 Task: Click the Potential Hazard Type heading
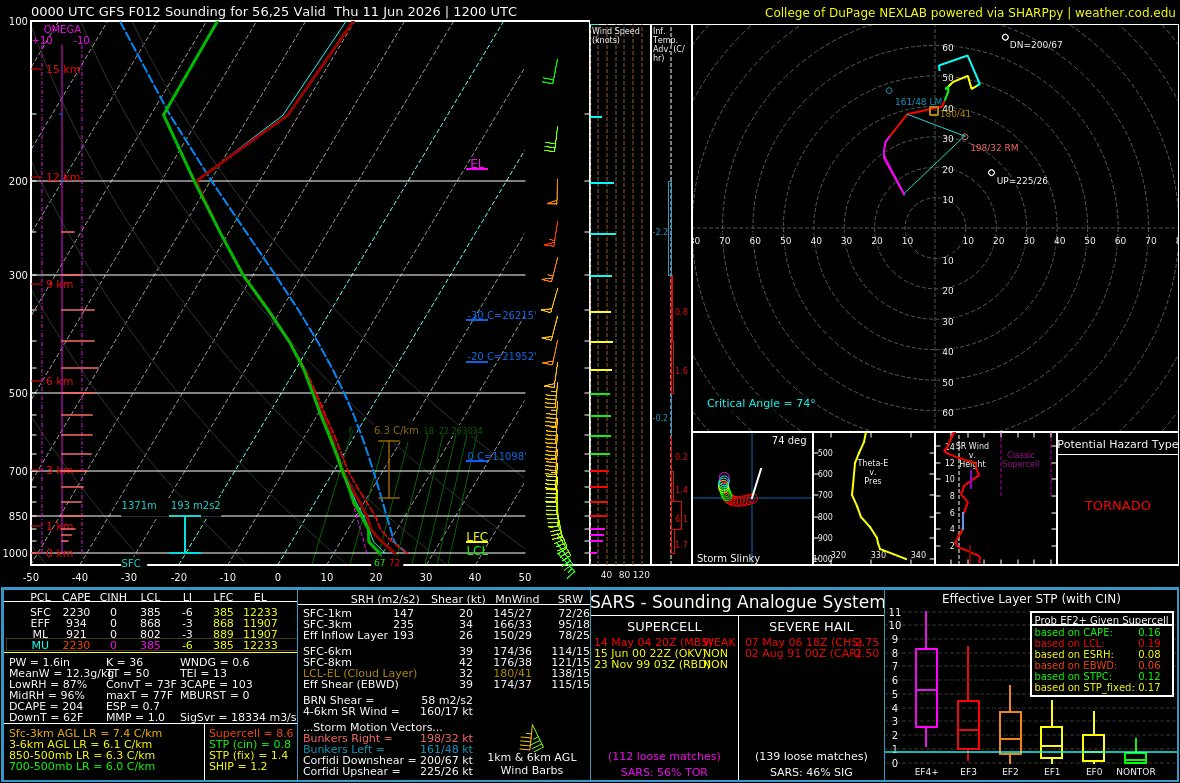1117,444
